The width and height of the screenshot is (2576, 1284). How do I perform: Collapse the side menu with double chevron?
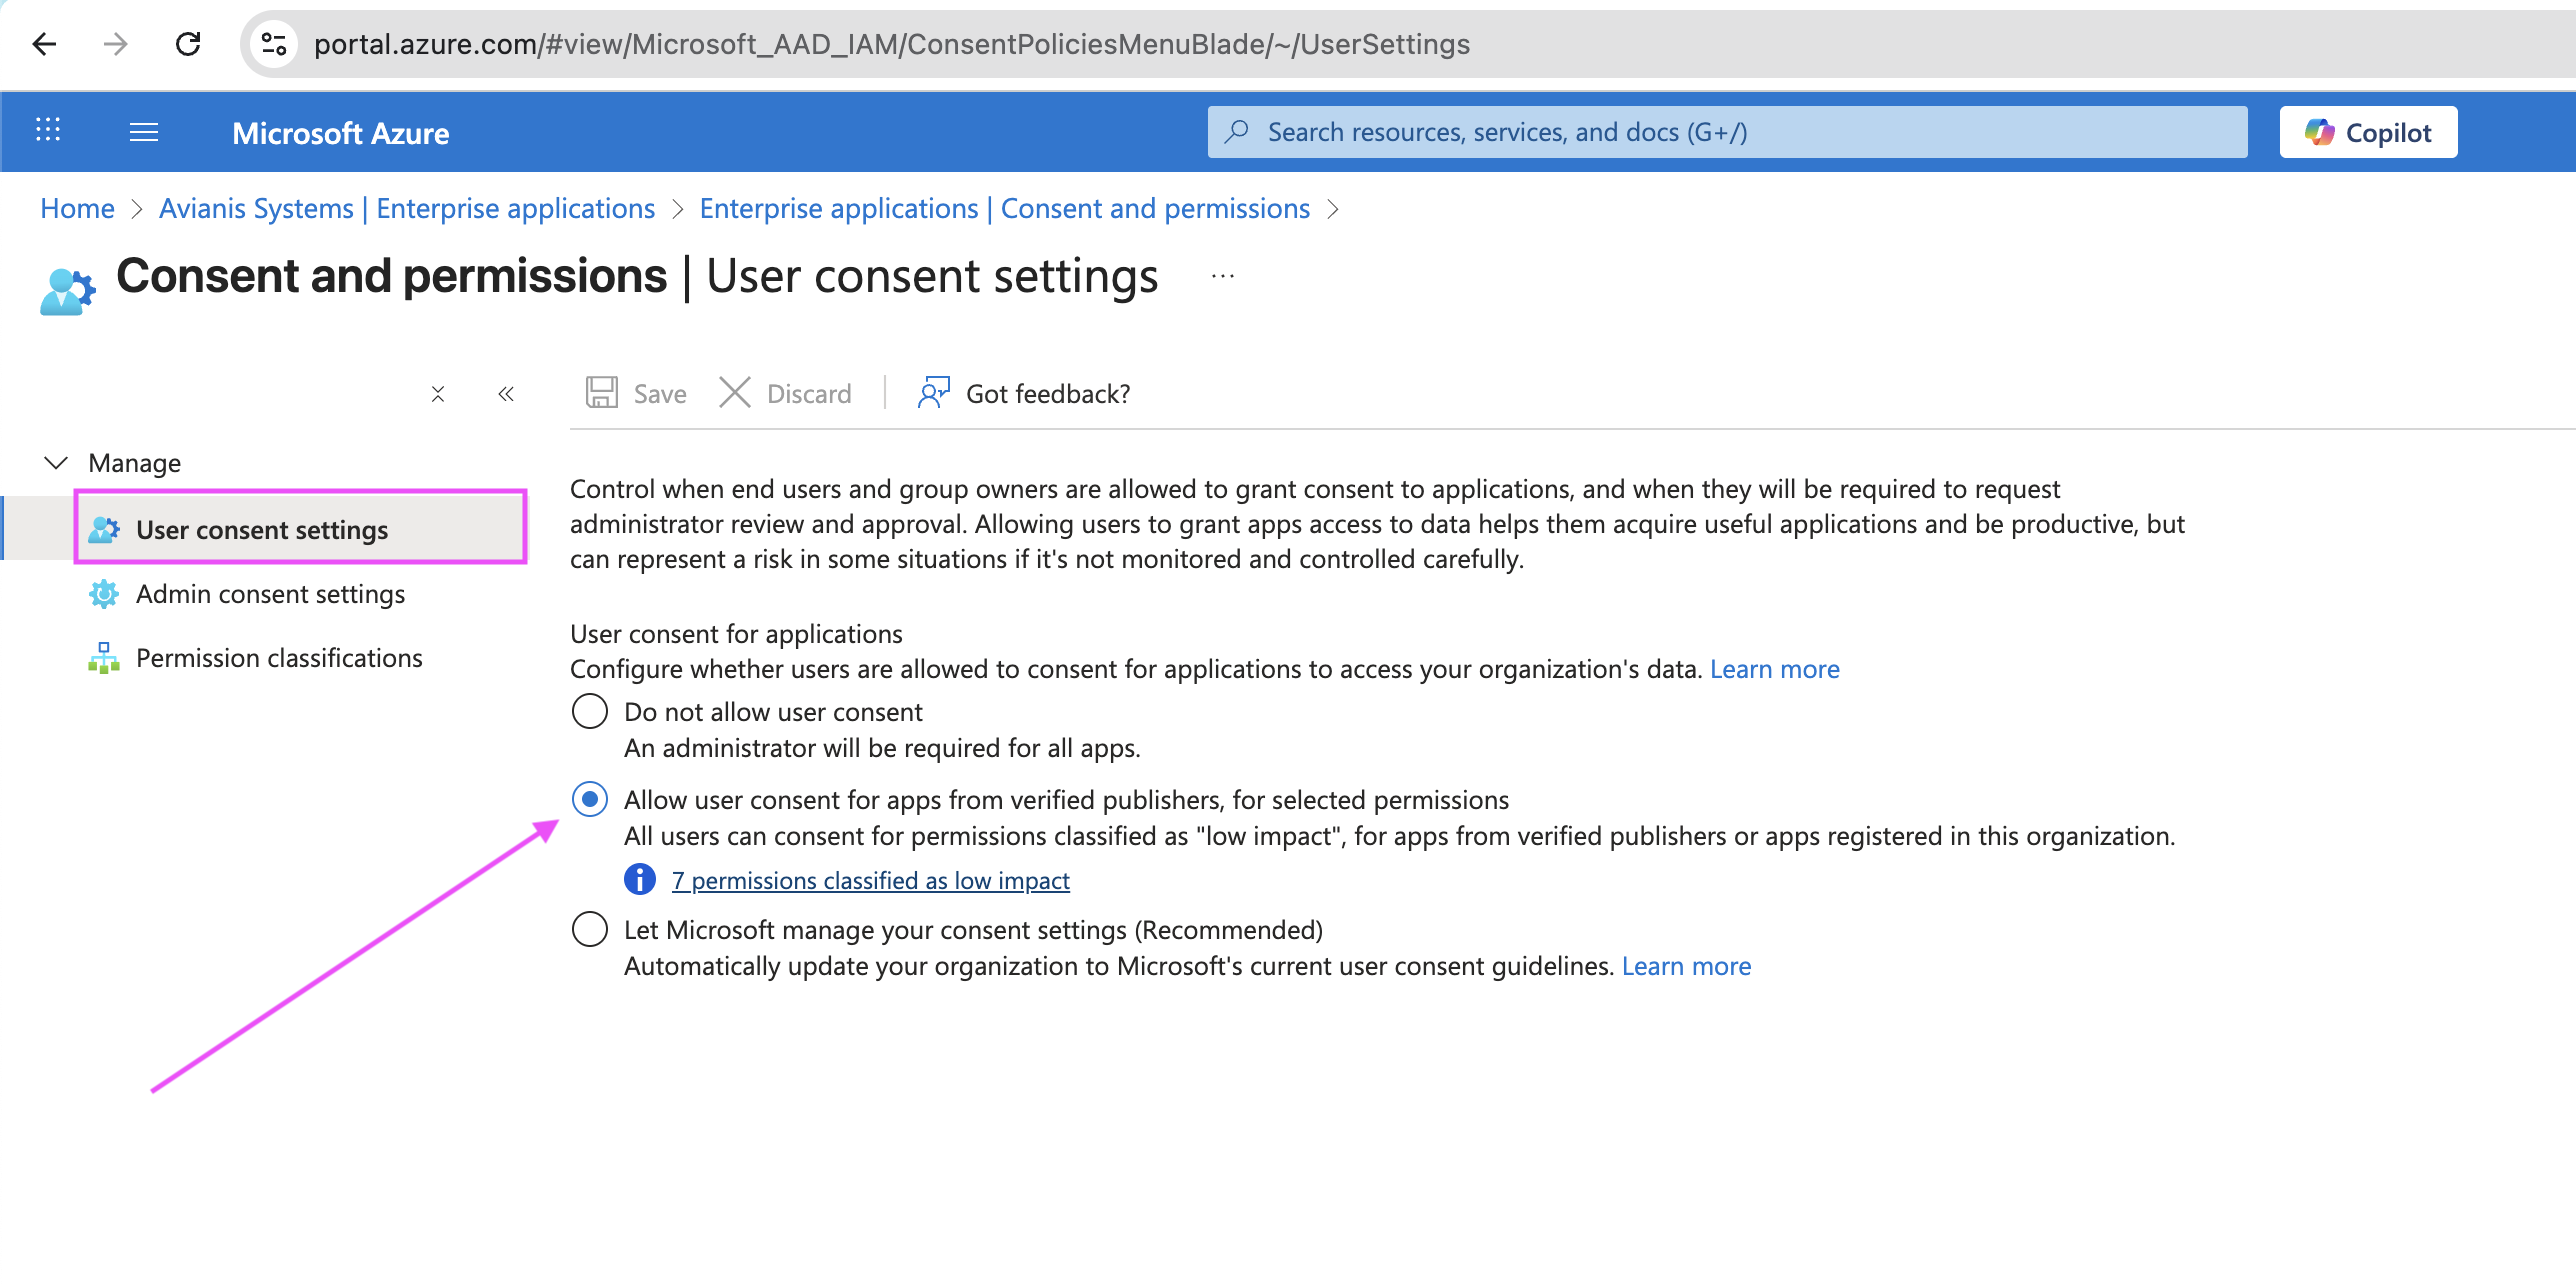506,394
